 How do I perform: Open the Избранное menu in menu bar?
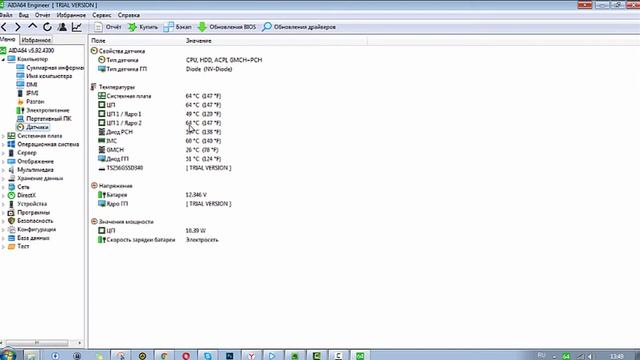(x=71, y=15)
